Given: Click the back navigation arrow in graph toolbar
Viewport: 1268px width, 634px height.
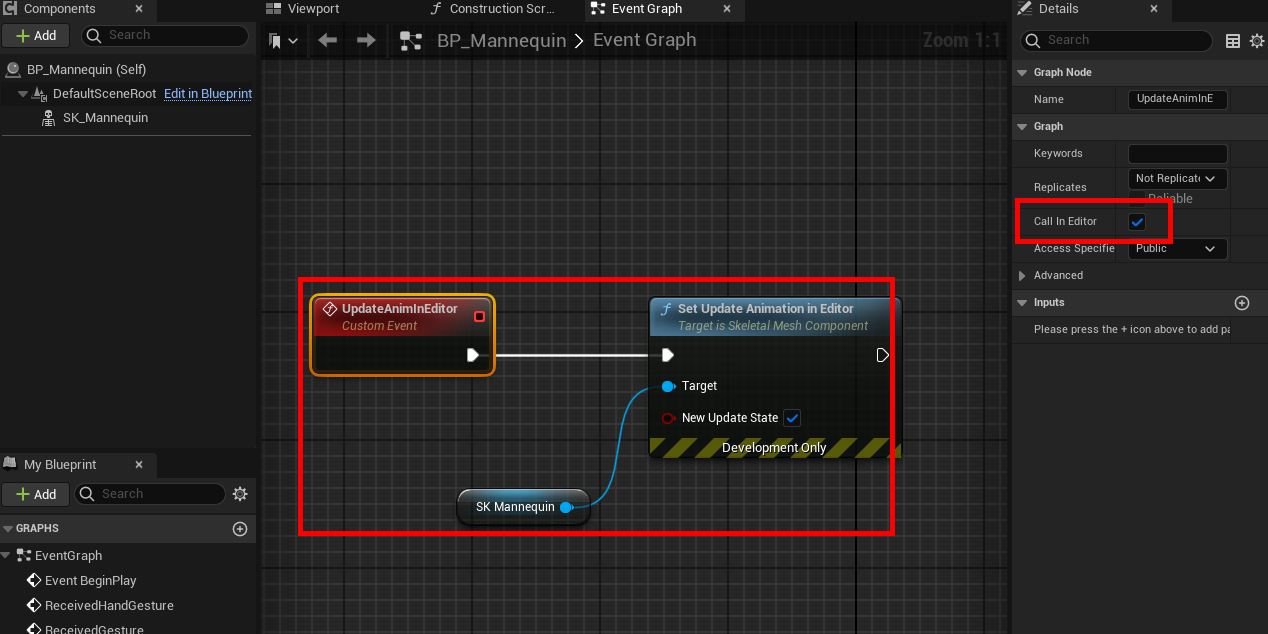Looking at the screenshot, I should click(x=327, y=41).
